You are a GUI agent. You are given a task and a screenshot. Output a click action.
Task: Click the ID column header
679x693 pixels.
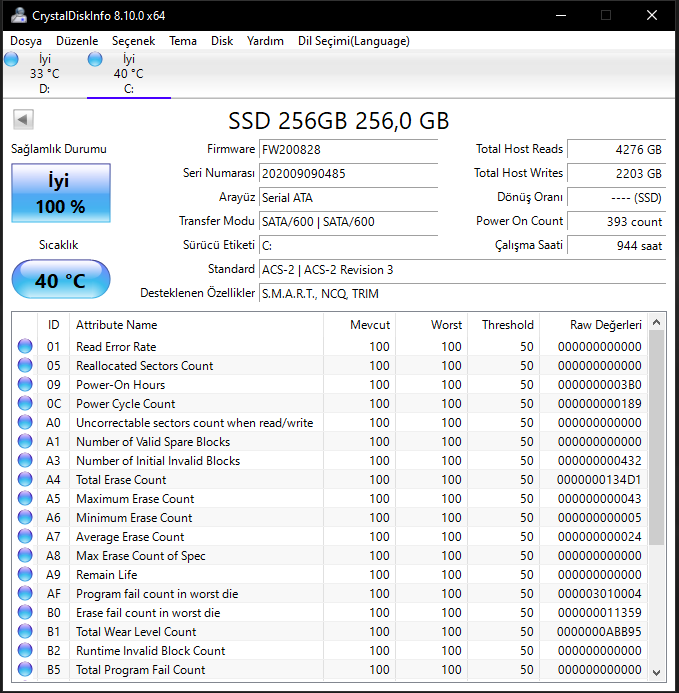(53, 325)
